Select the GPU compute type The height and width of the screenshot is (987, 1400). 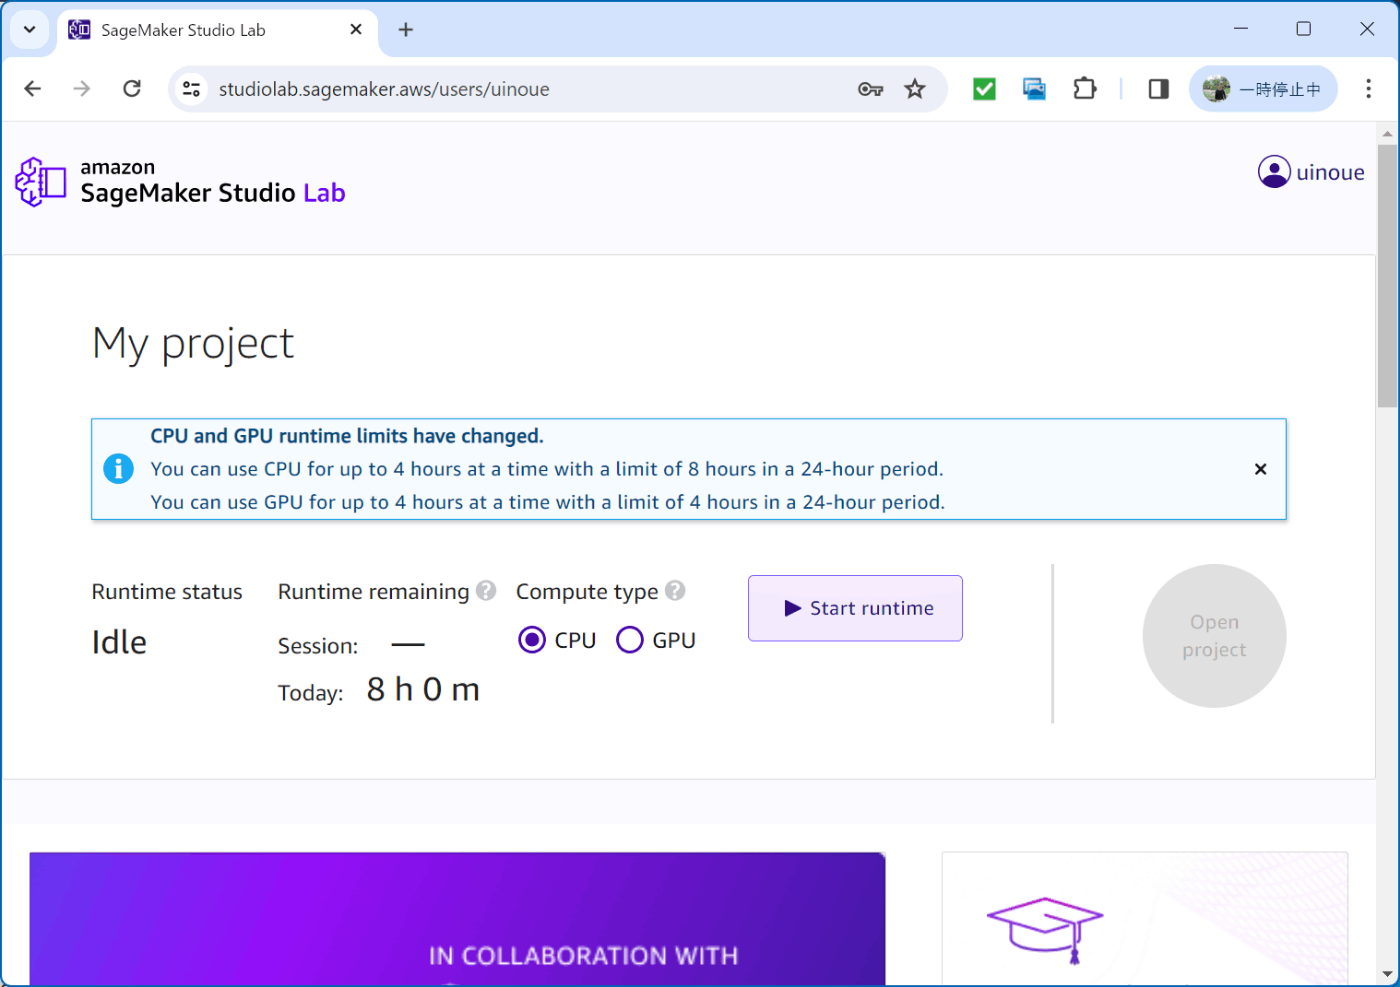pos(630,640)
